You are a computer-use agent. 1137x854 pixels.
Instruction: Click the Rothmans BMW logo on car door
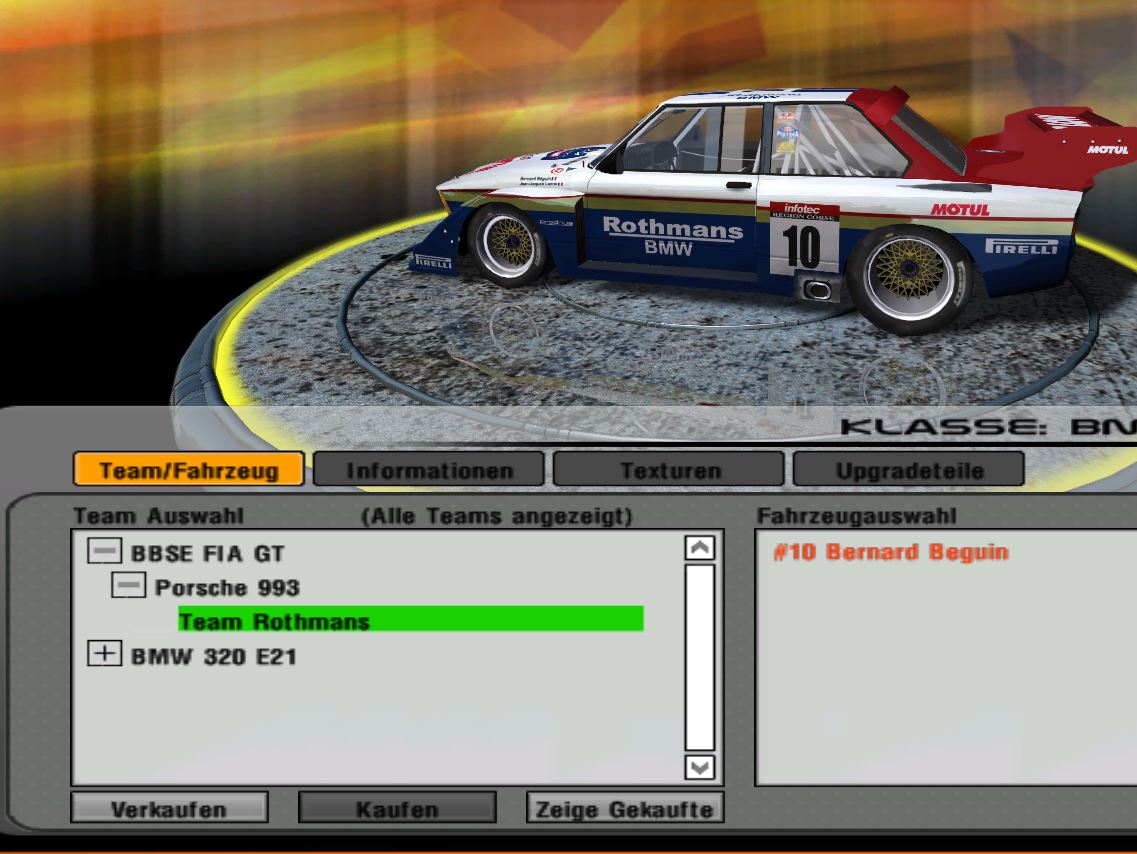pyautogui.click(x=671, y=237)
